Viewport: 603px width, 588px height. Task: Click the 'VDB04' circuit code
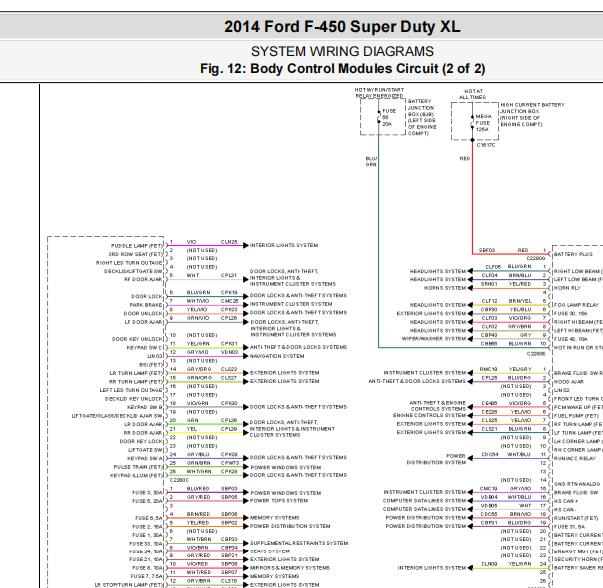[x=489, y=497]
